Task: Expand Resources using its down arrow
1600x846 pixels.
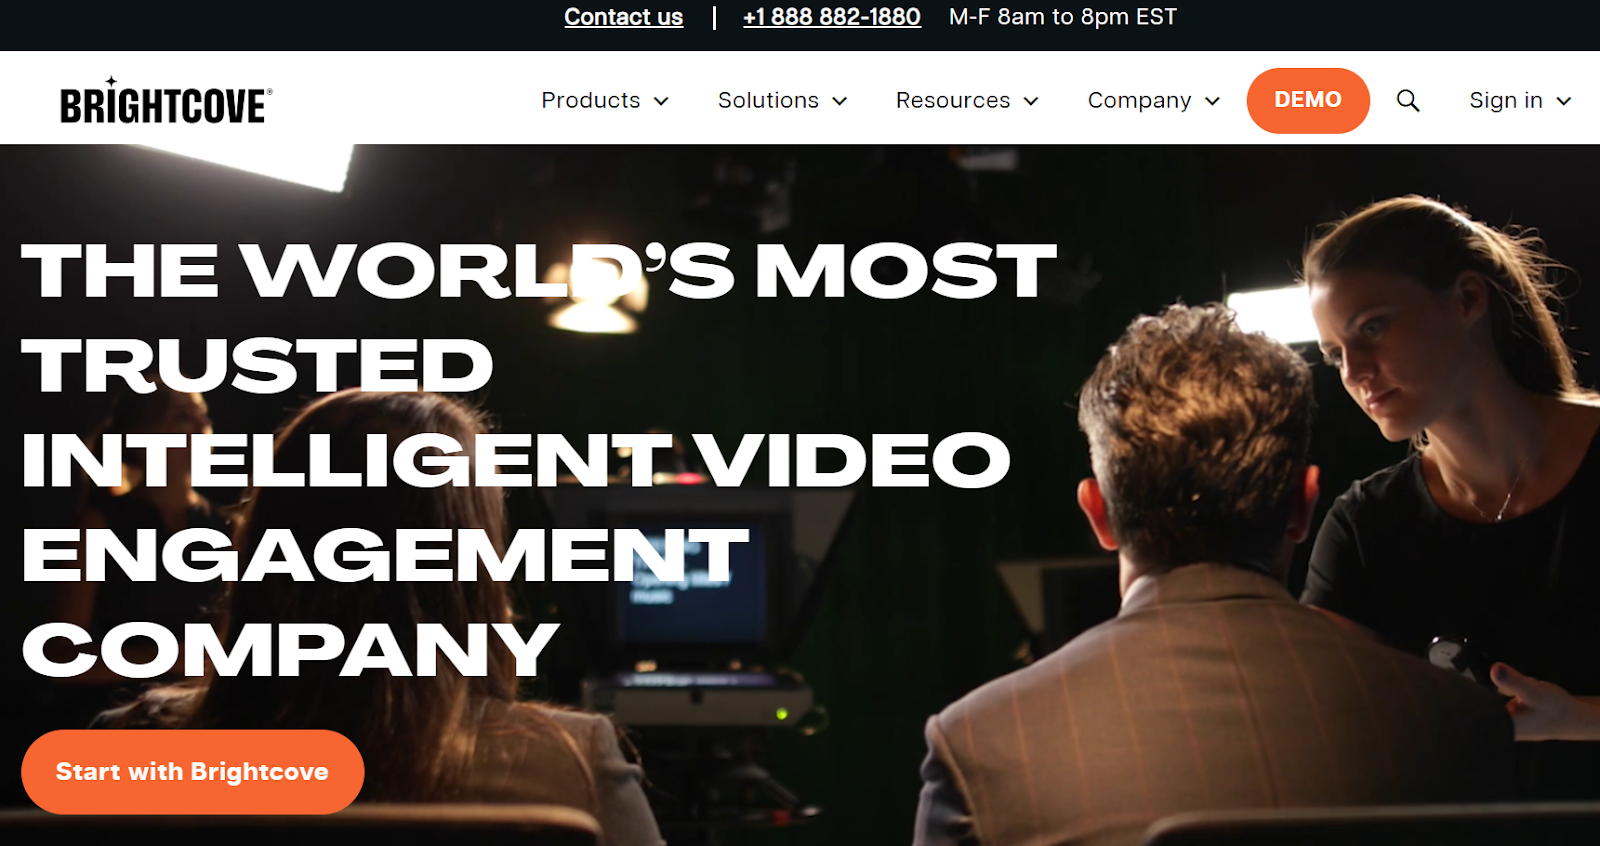Action: click(1031, 101)
